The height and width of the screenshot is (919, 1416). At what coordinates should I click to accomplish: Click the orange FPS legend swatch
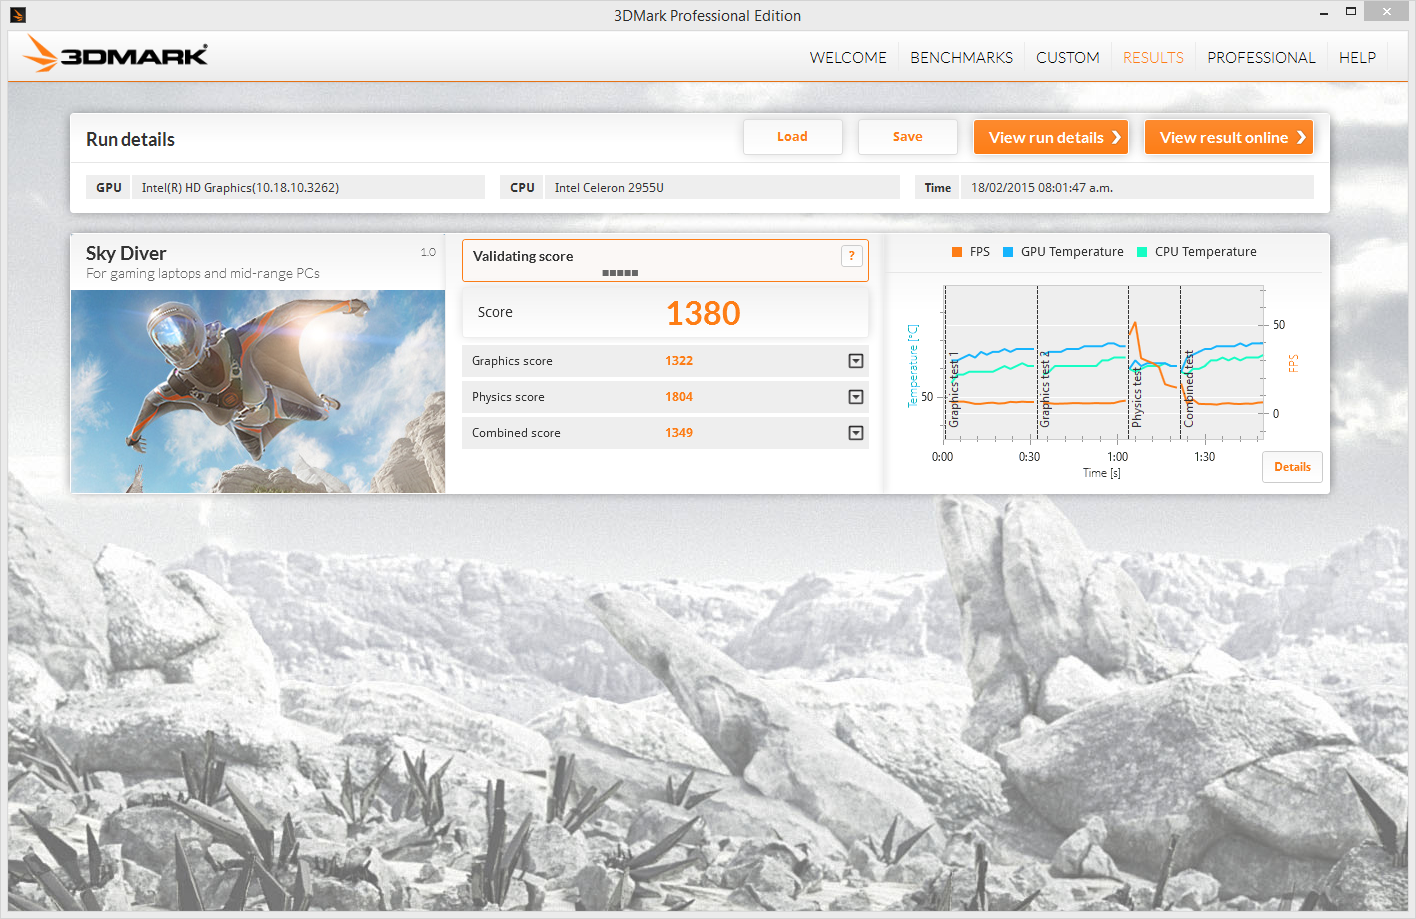tap(957, 252)
